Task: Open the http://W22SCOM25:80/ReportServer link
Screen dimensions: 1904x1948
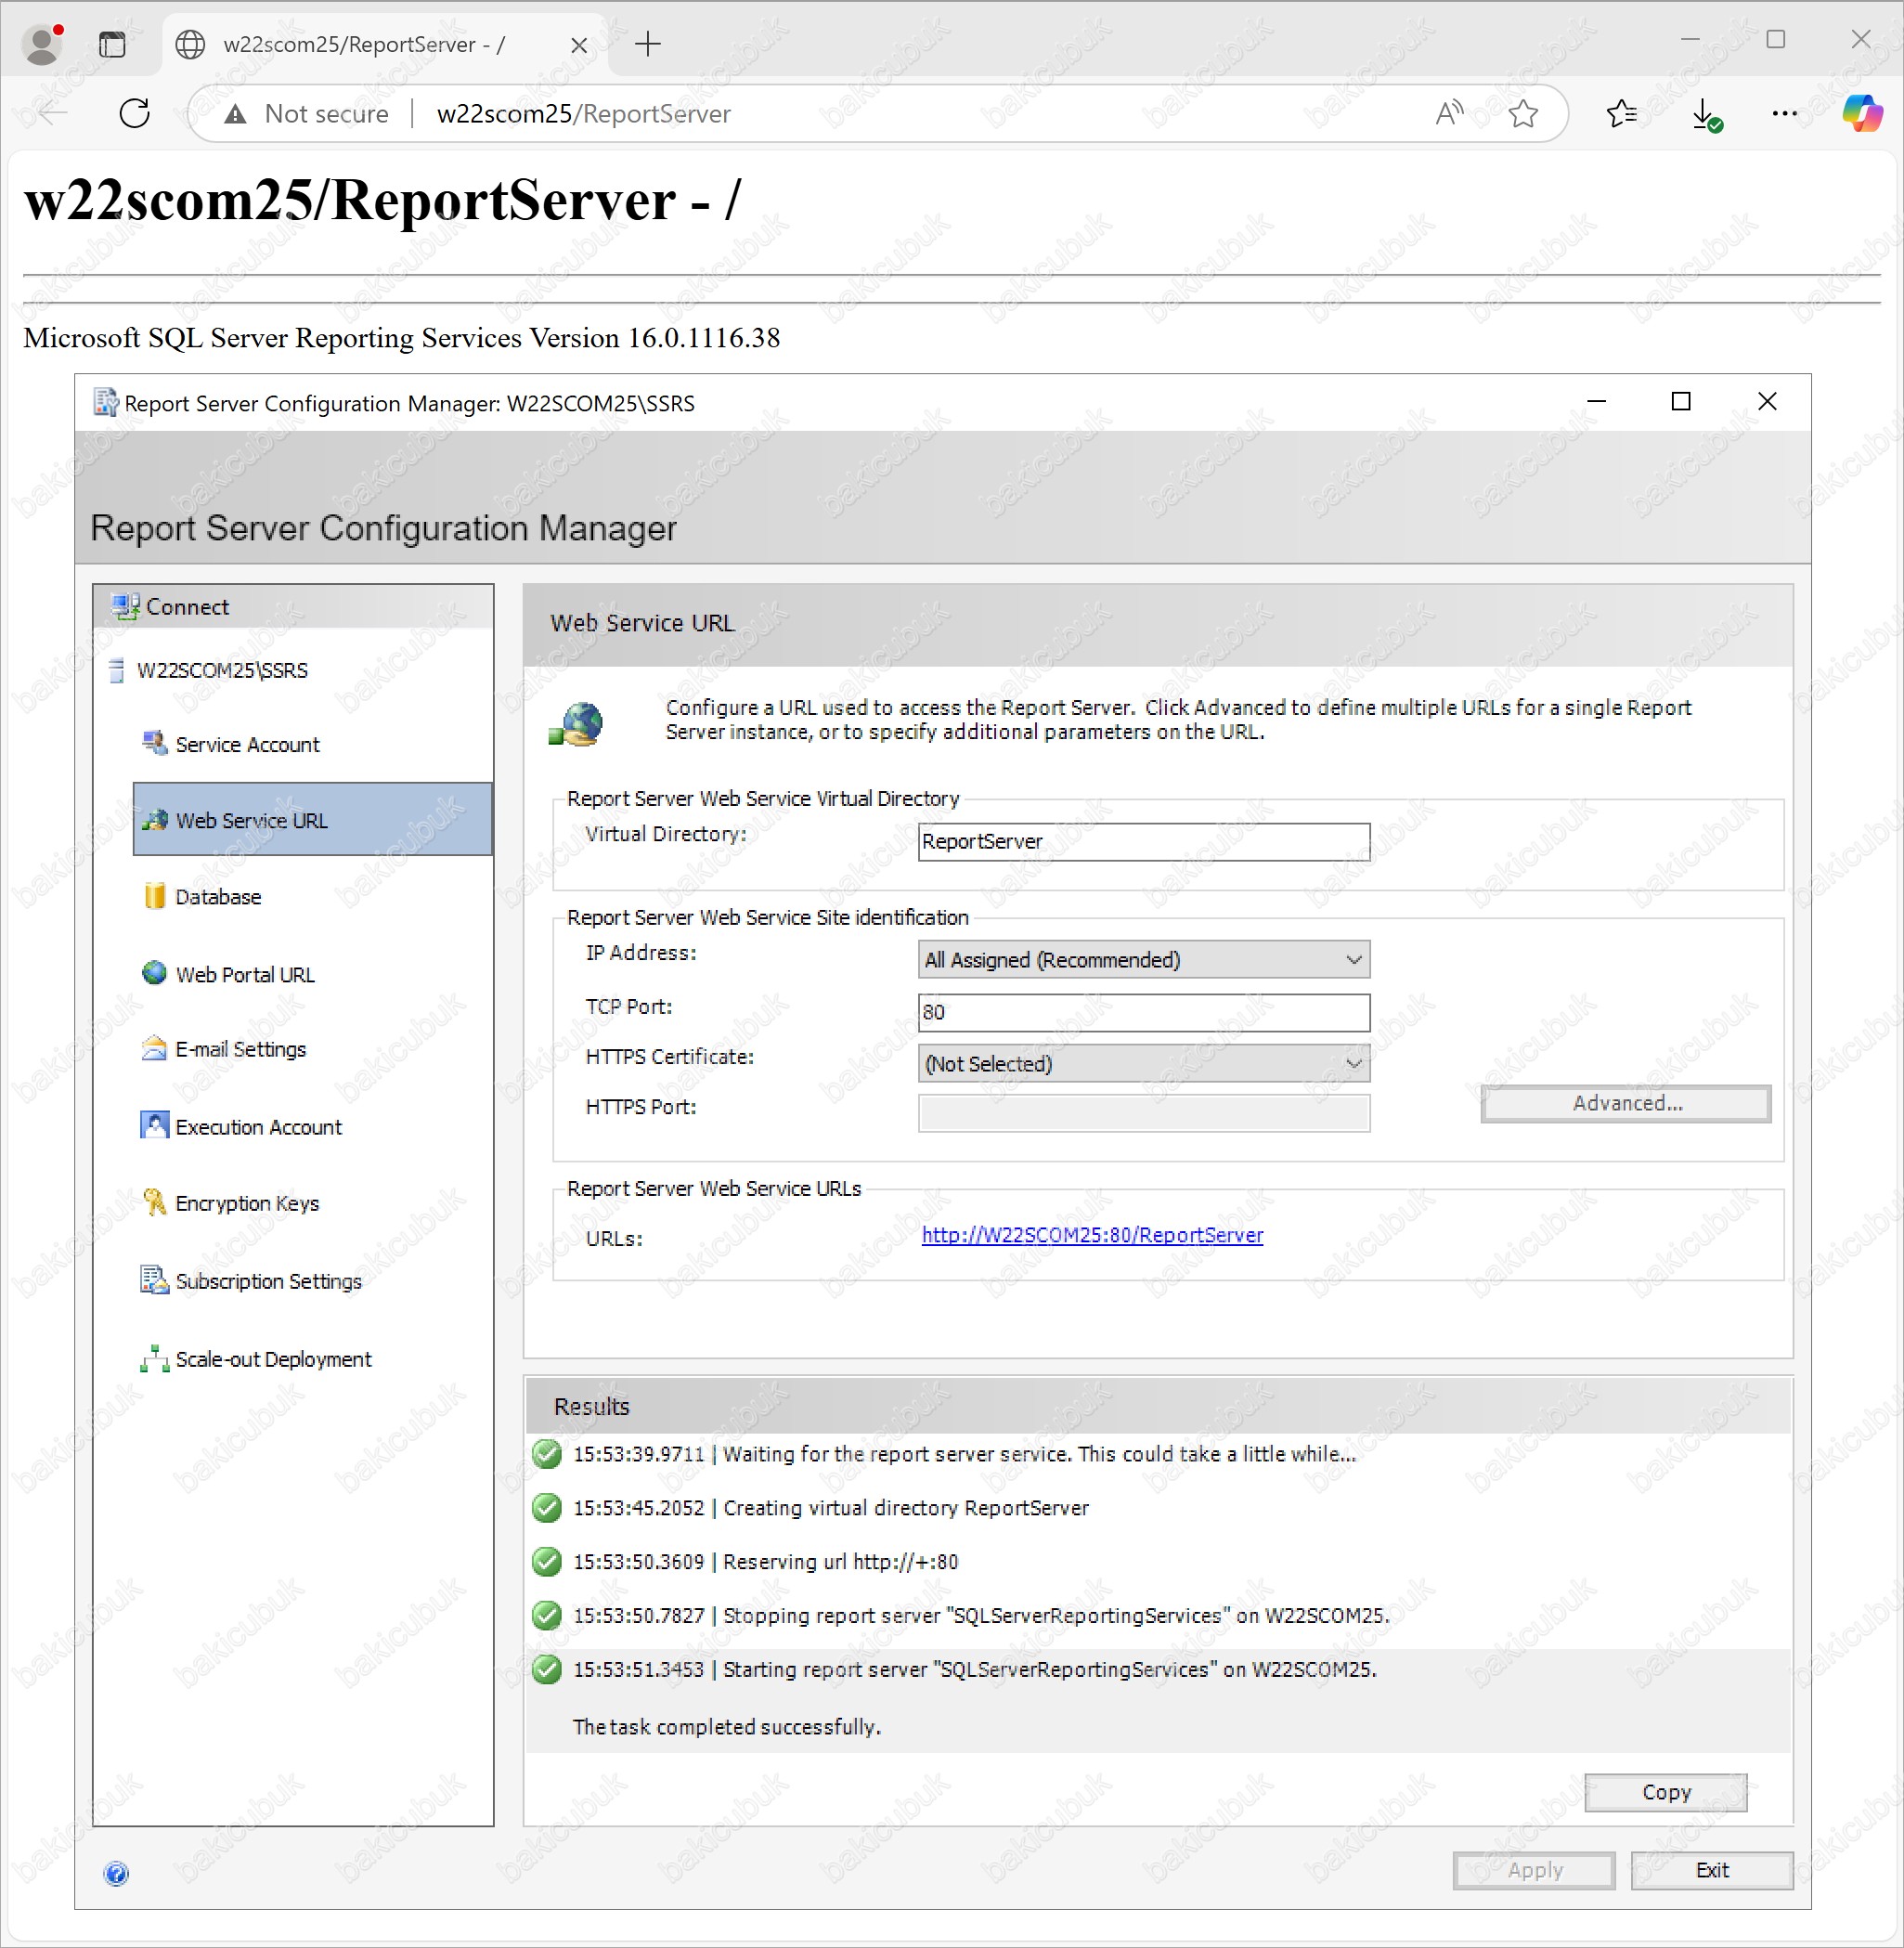Action: 1092,1235
